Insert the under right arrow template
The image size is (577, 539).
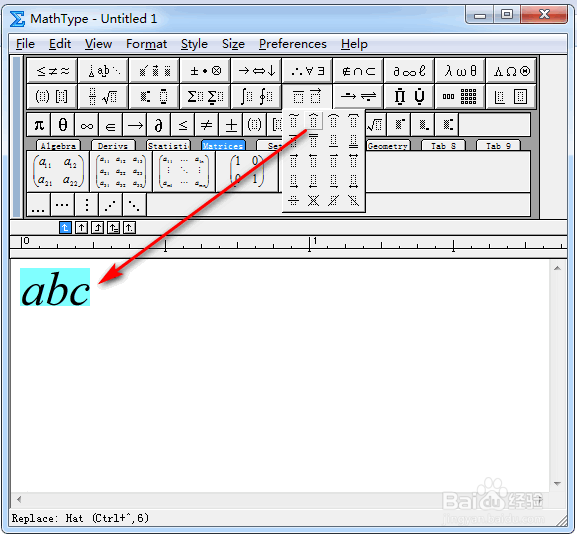coord(294,181)
